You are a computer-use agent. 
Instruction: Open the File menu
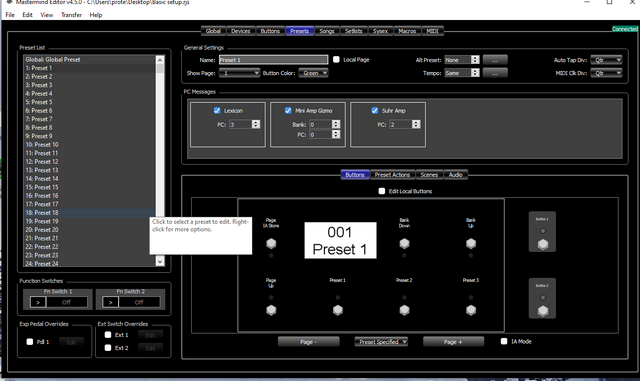point(10,15)
